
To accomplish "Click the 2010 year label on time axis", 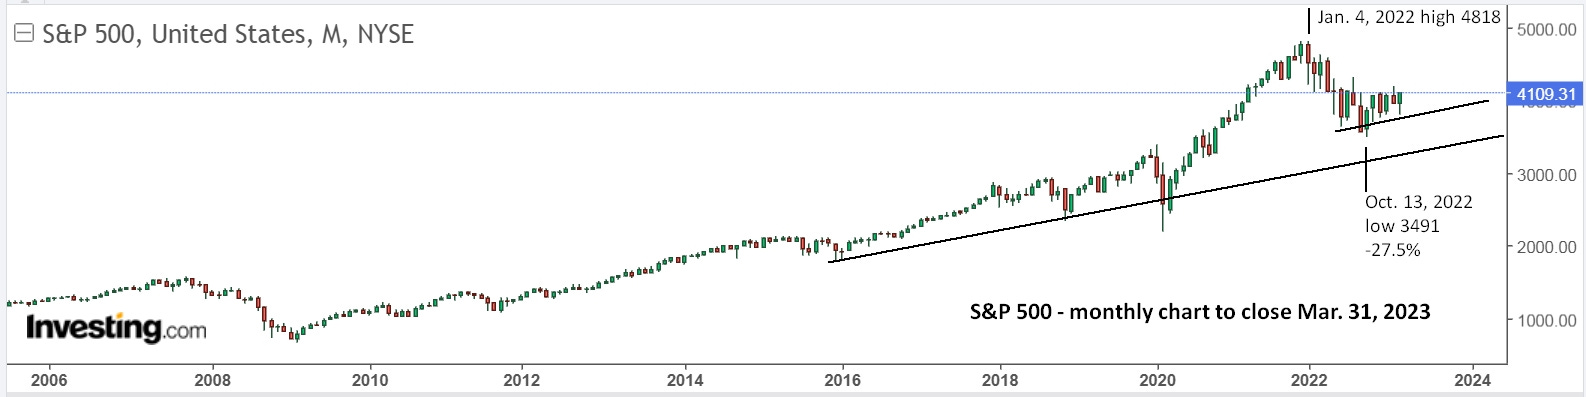I will click(370, 380).
